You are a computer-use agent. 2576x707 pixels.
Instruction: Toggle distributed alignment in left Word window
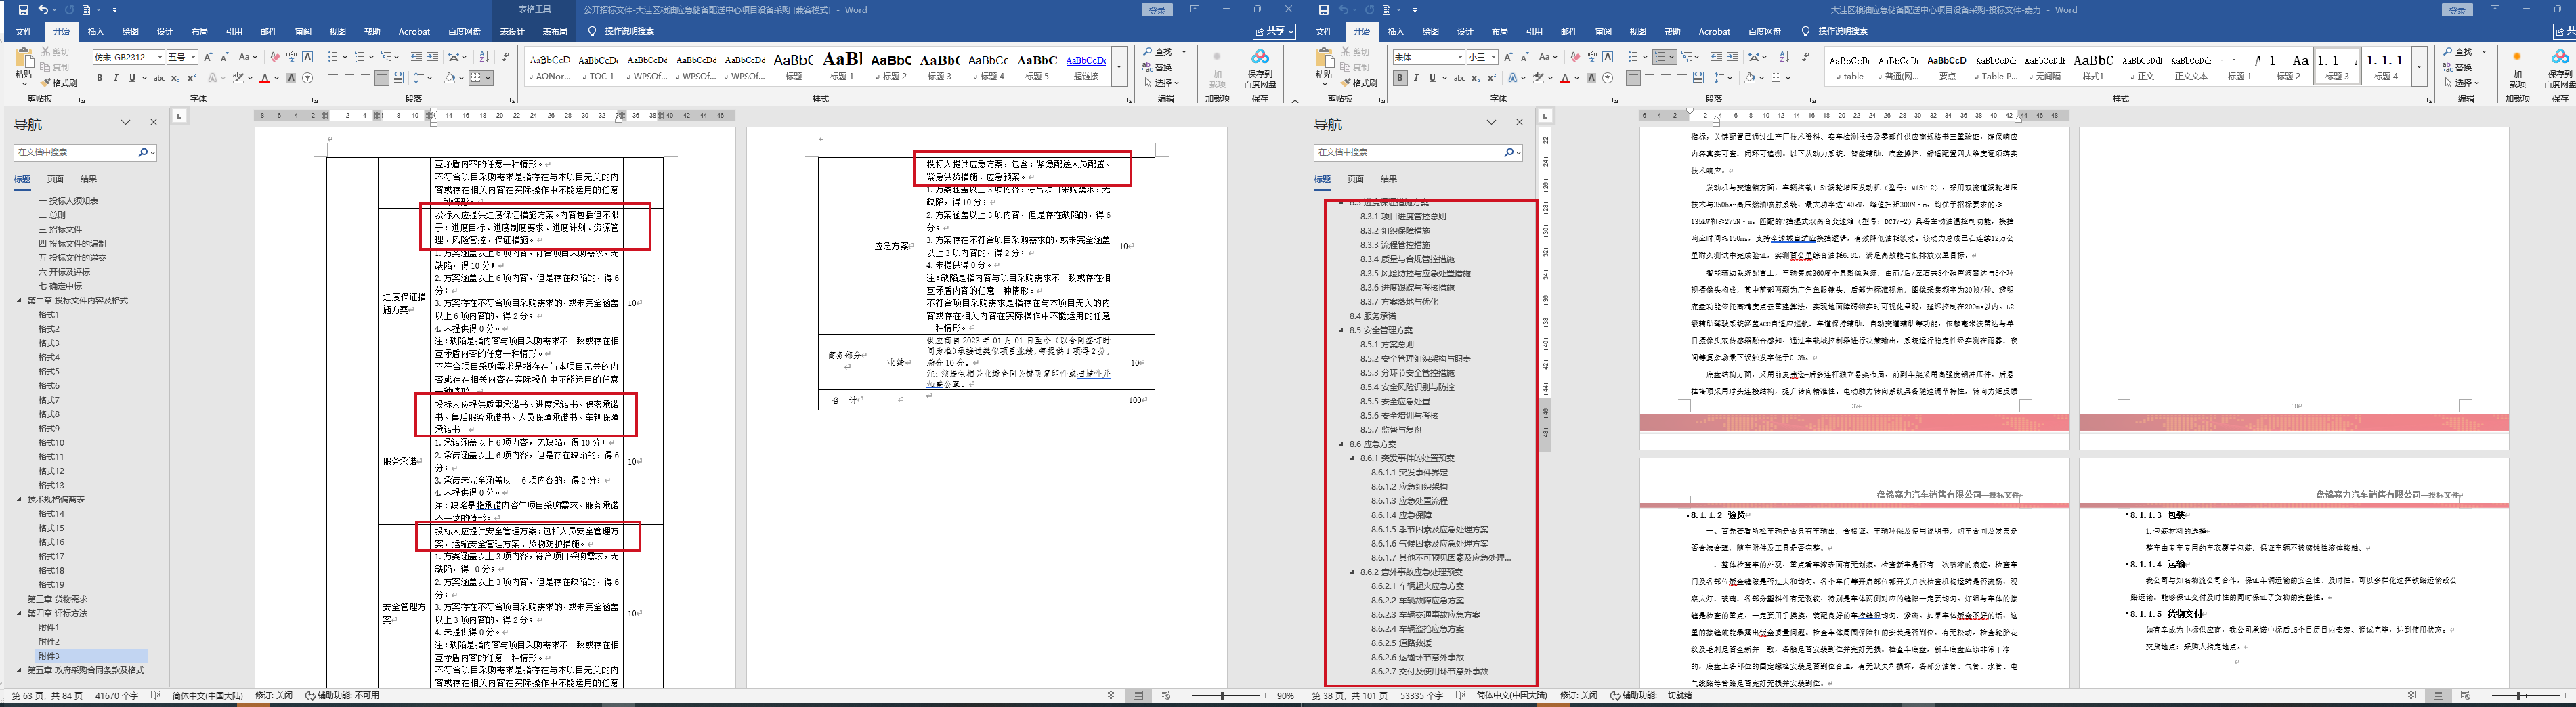(x=397, y=78)
